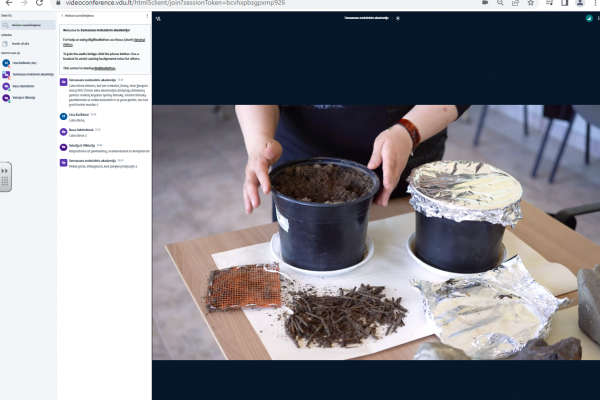This screenshot has height=400, width=600.
Task: Click the meeting title in the top bar
Action: [x=367, y=18]
